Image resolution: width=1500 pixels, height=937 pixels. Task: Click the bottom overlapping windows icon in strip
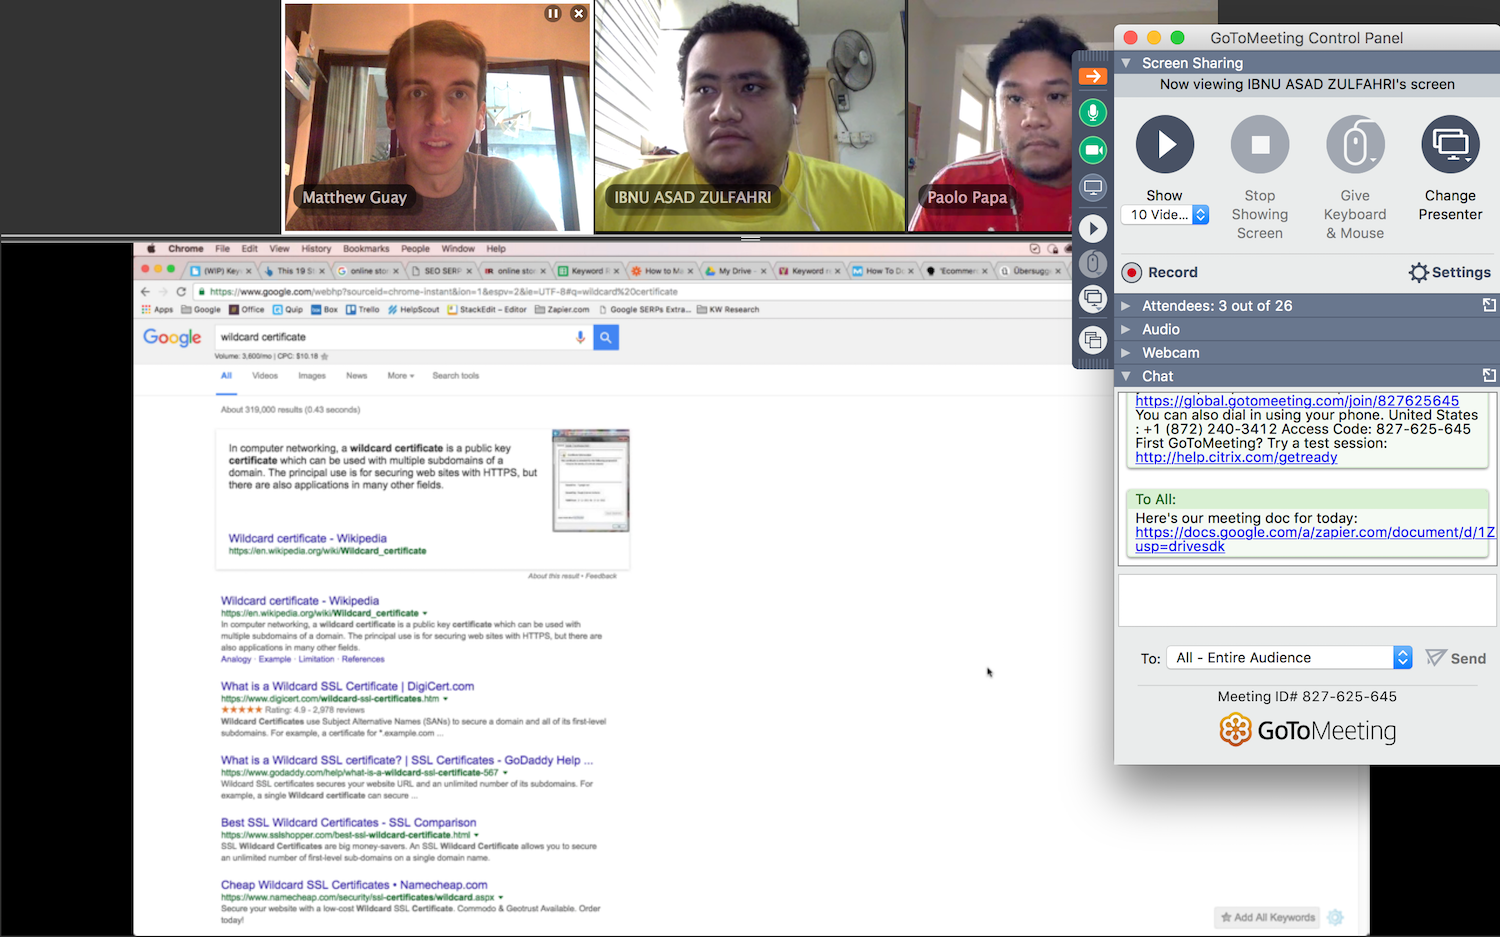(1093, 340)
